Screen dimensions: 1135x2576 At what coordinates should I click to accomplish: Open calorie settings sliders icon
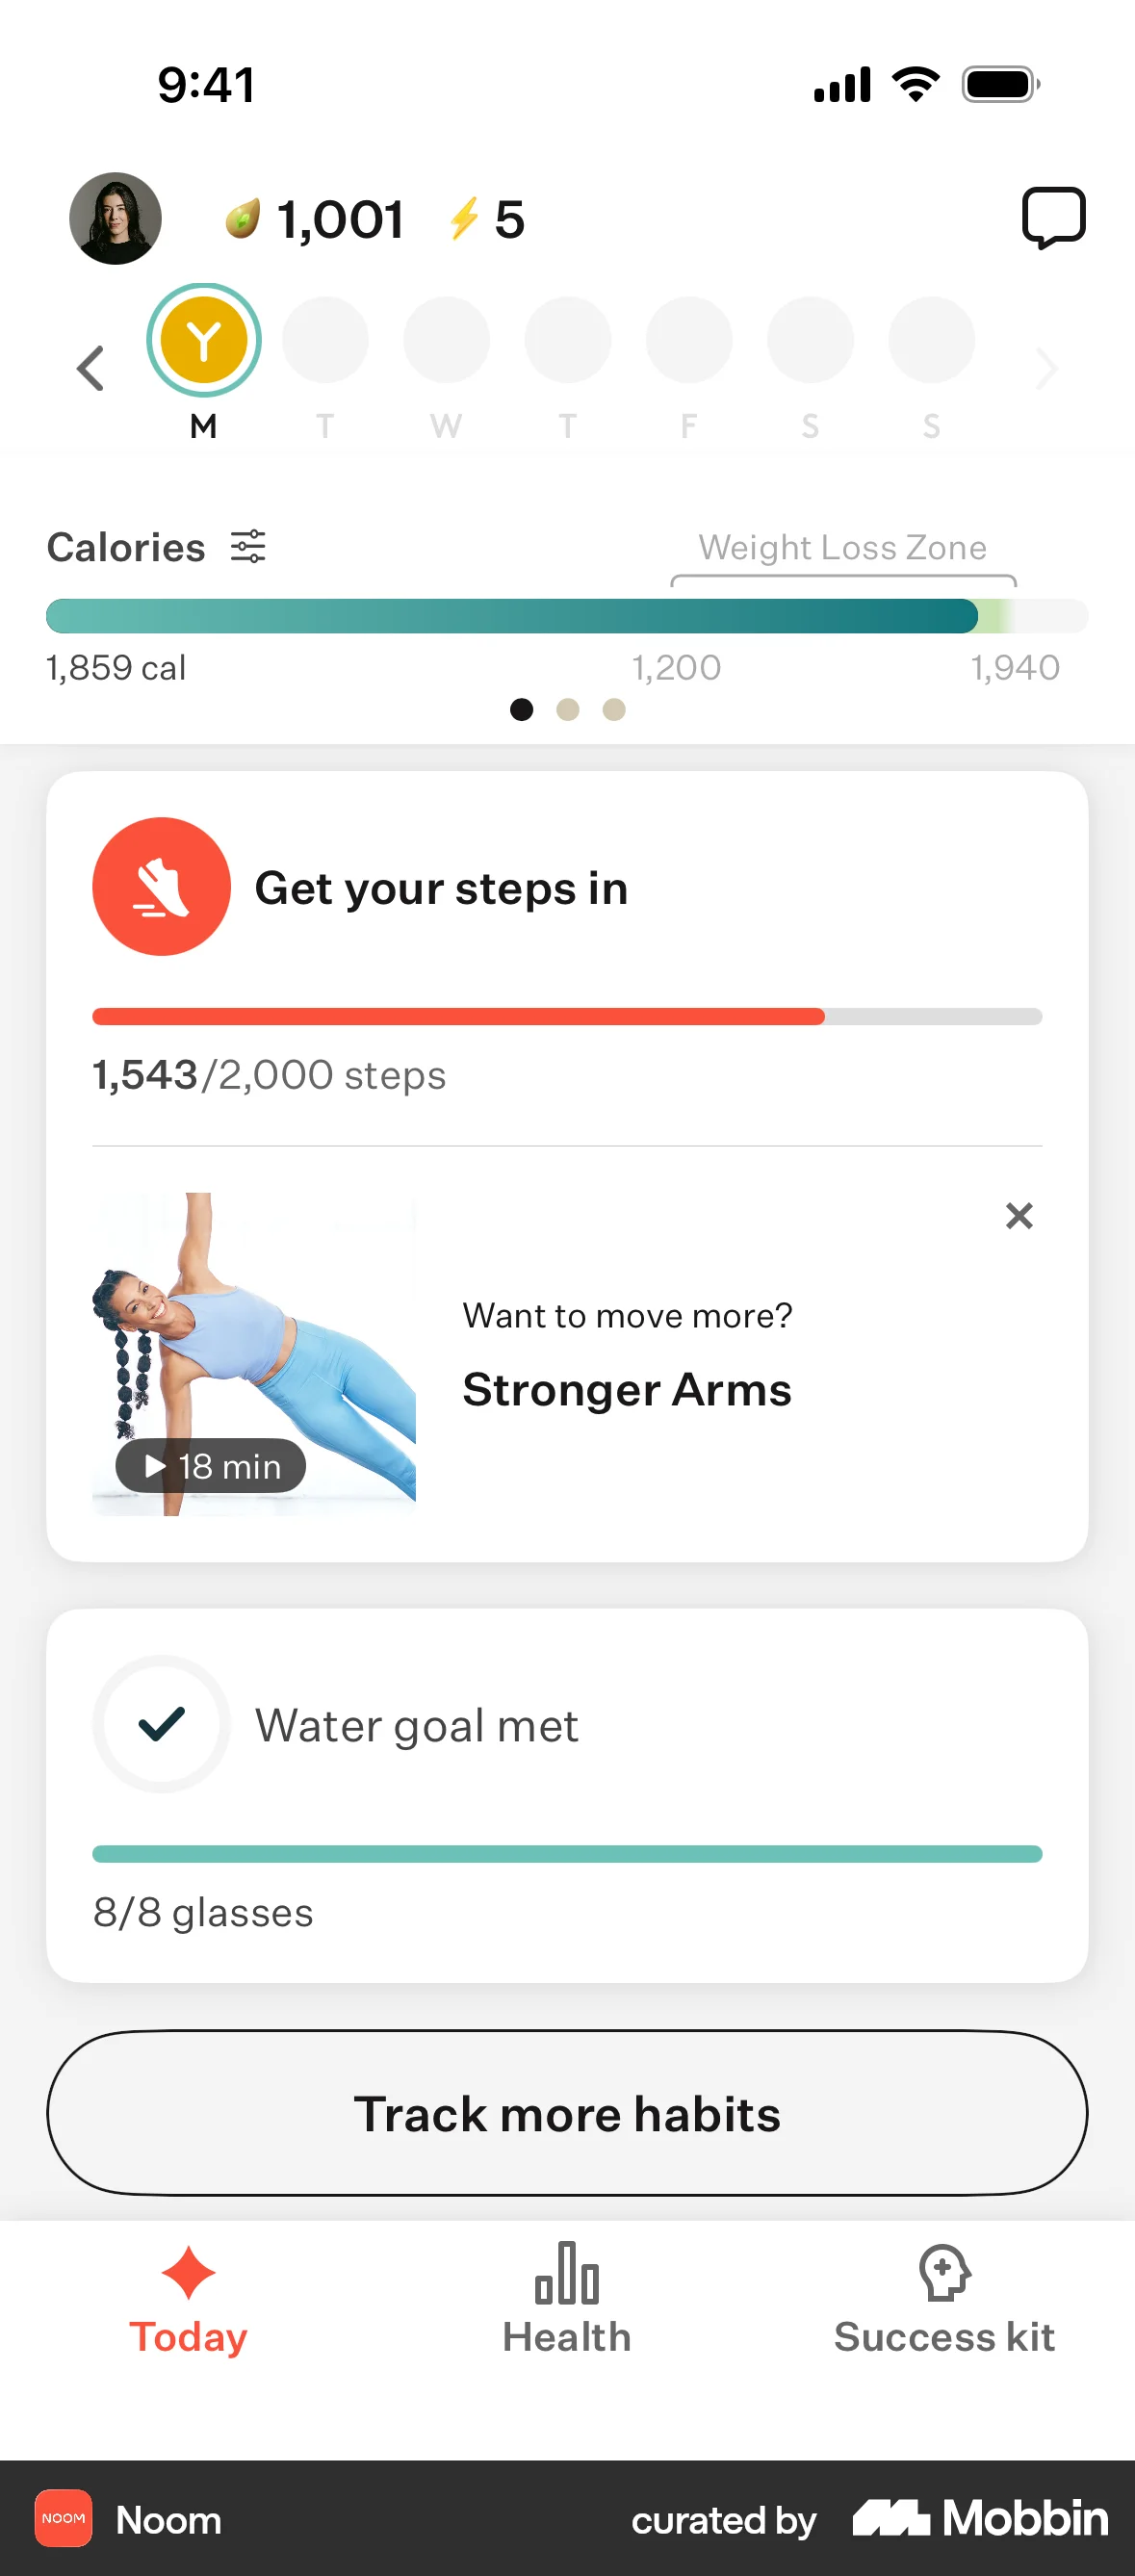pos(248,546)
